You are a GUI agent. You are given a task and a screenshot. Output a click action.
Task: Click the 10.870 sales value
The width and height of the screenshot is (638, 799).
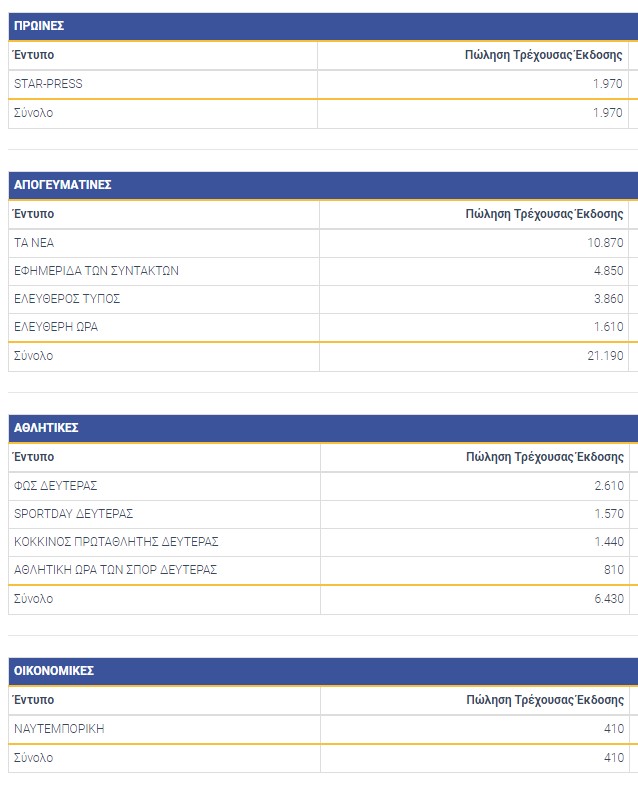pyautogui.click(x=605, y=243)
